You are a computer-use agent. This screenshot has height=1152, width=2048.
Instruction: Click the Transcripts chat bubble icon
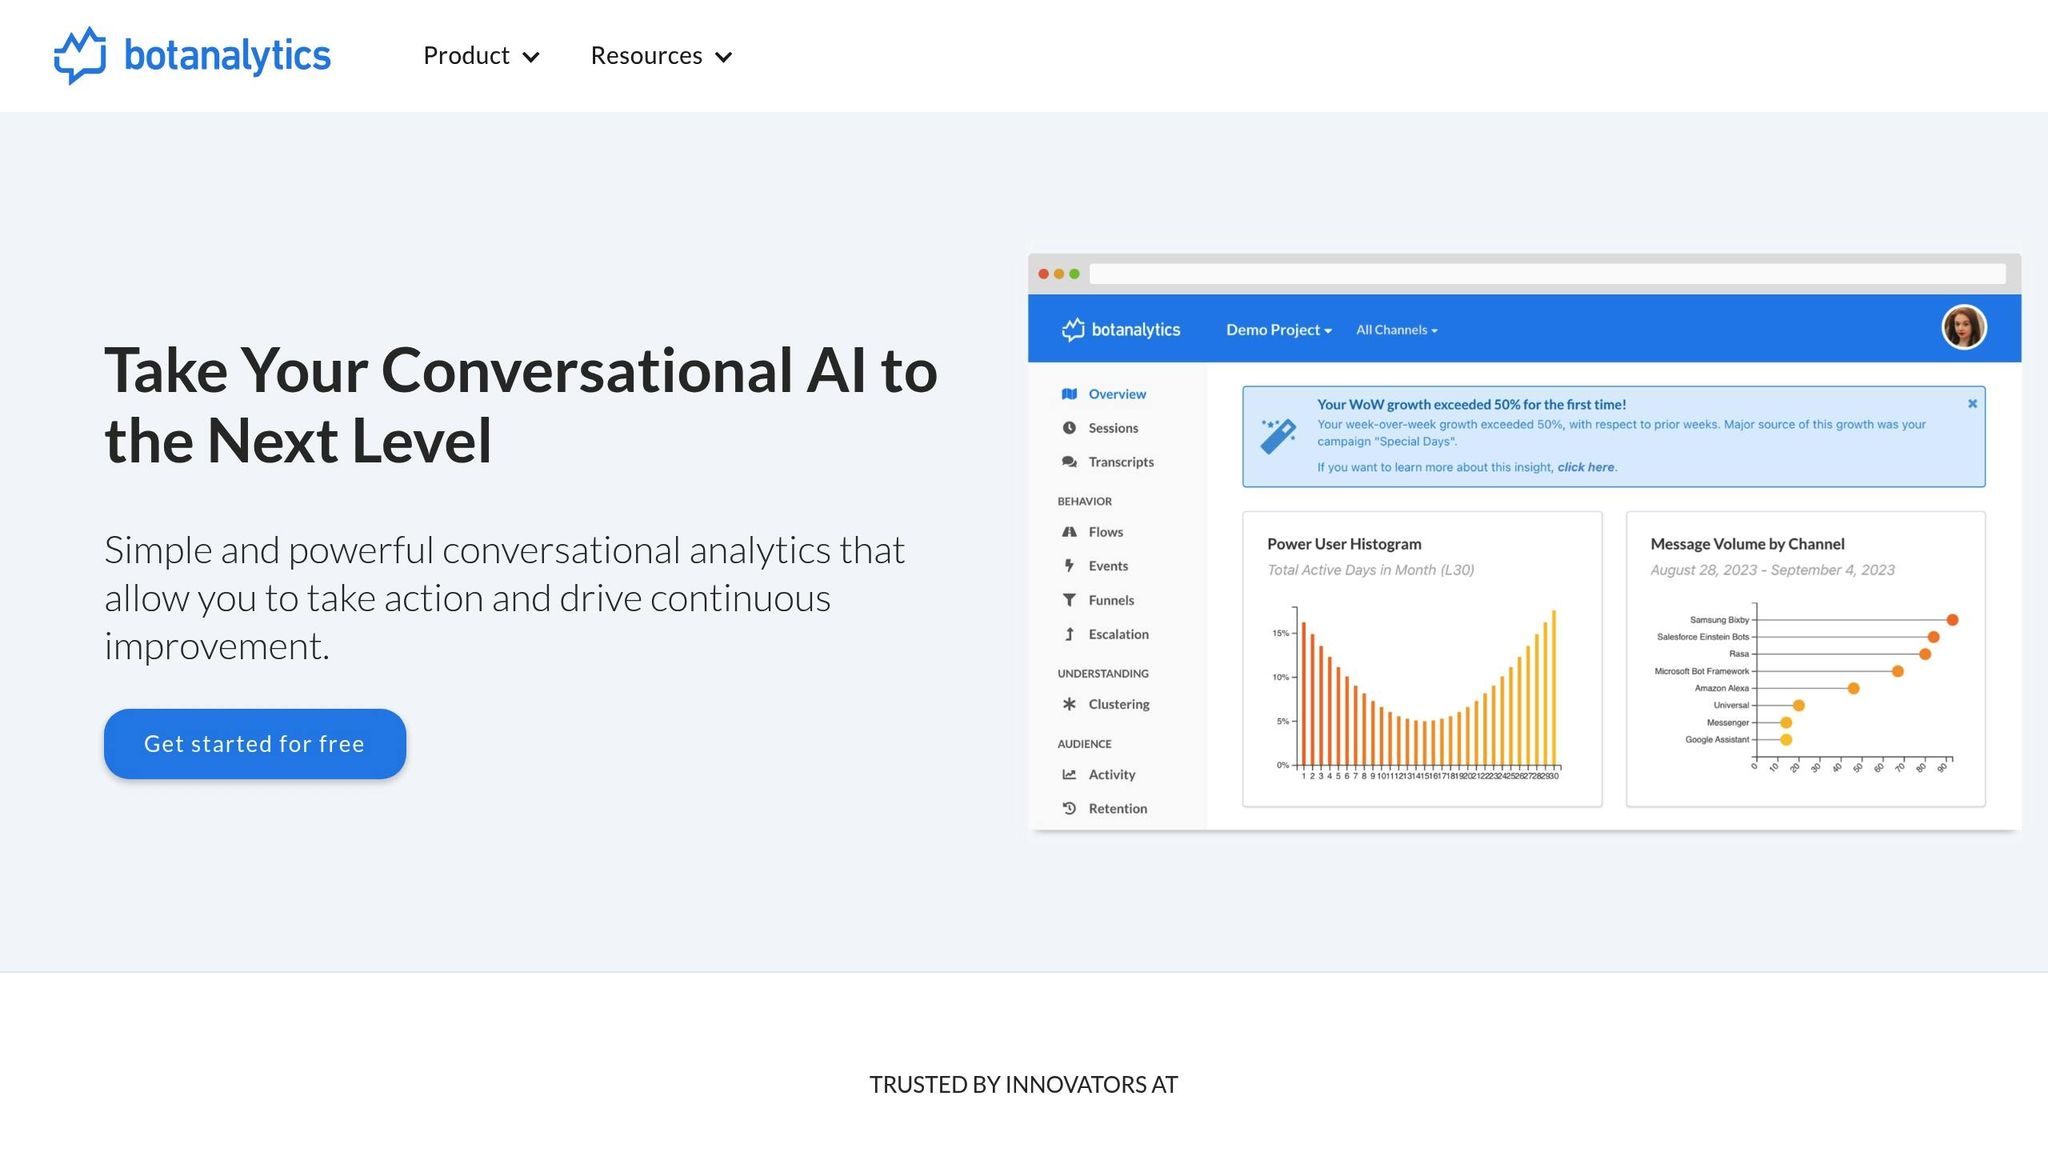point(1069,462)
